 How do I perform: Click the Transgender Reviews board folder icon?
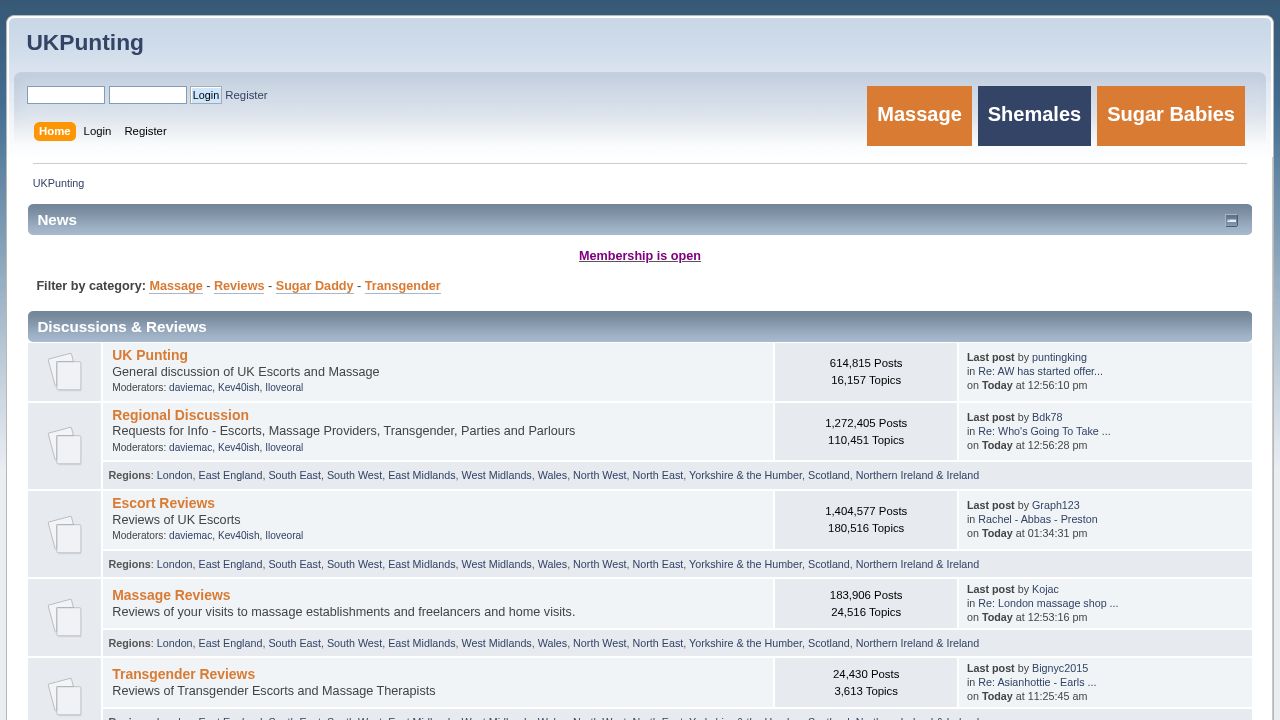[65, 696]
